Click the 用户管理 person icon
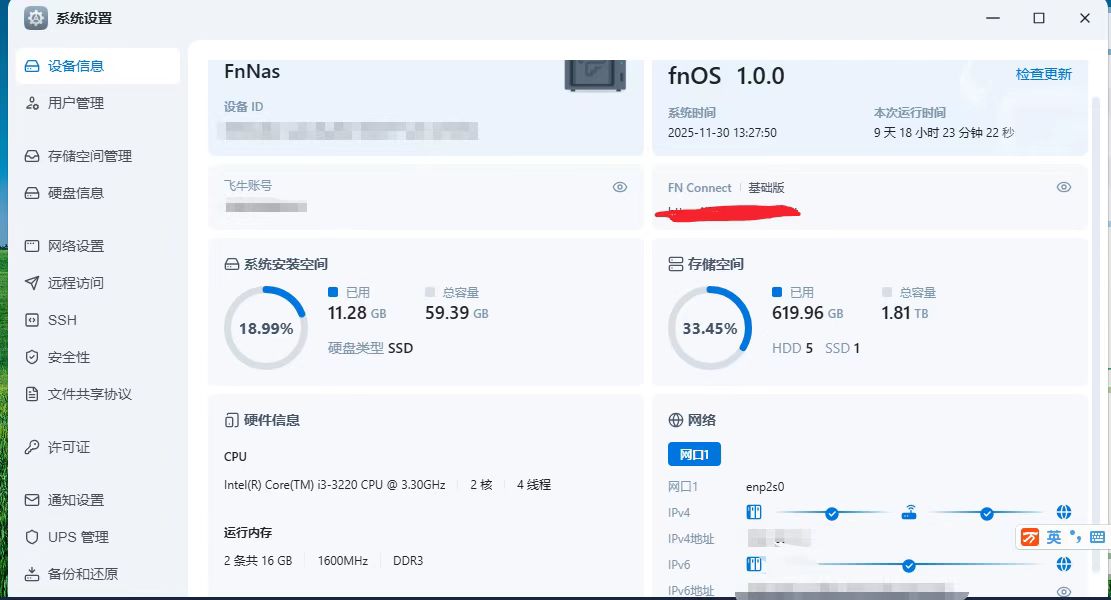Image resolution: width=1111 pixels, height=600 pixels. tap(32, 103)
